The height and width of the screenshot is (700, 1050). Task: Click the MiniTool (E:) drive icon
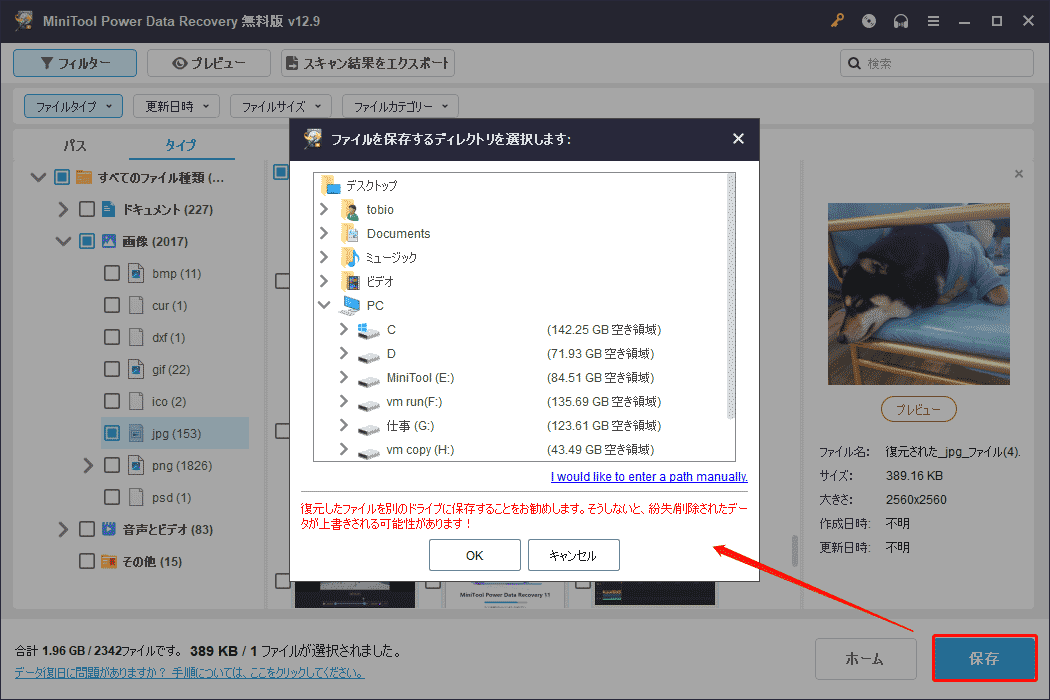(368, 379)
